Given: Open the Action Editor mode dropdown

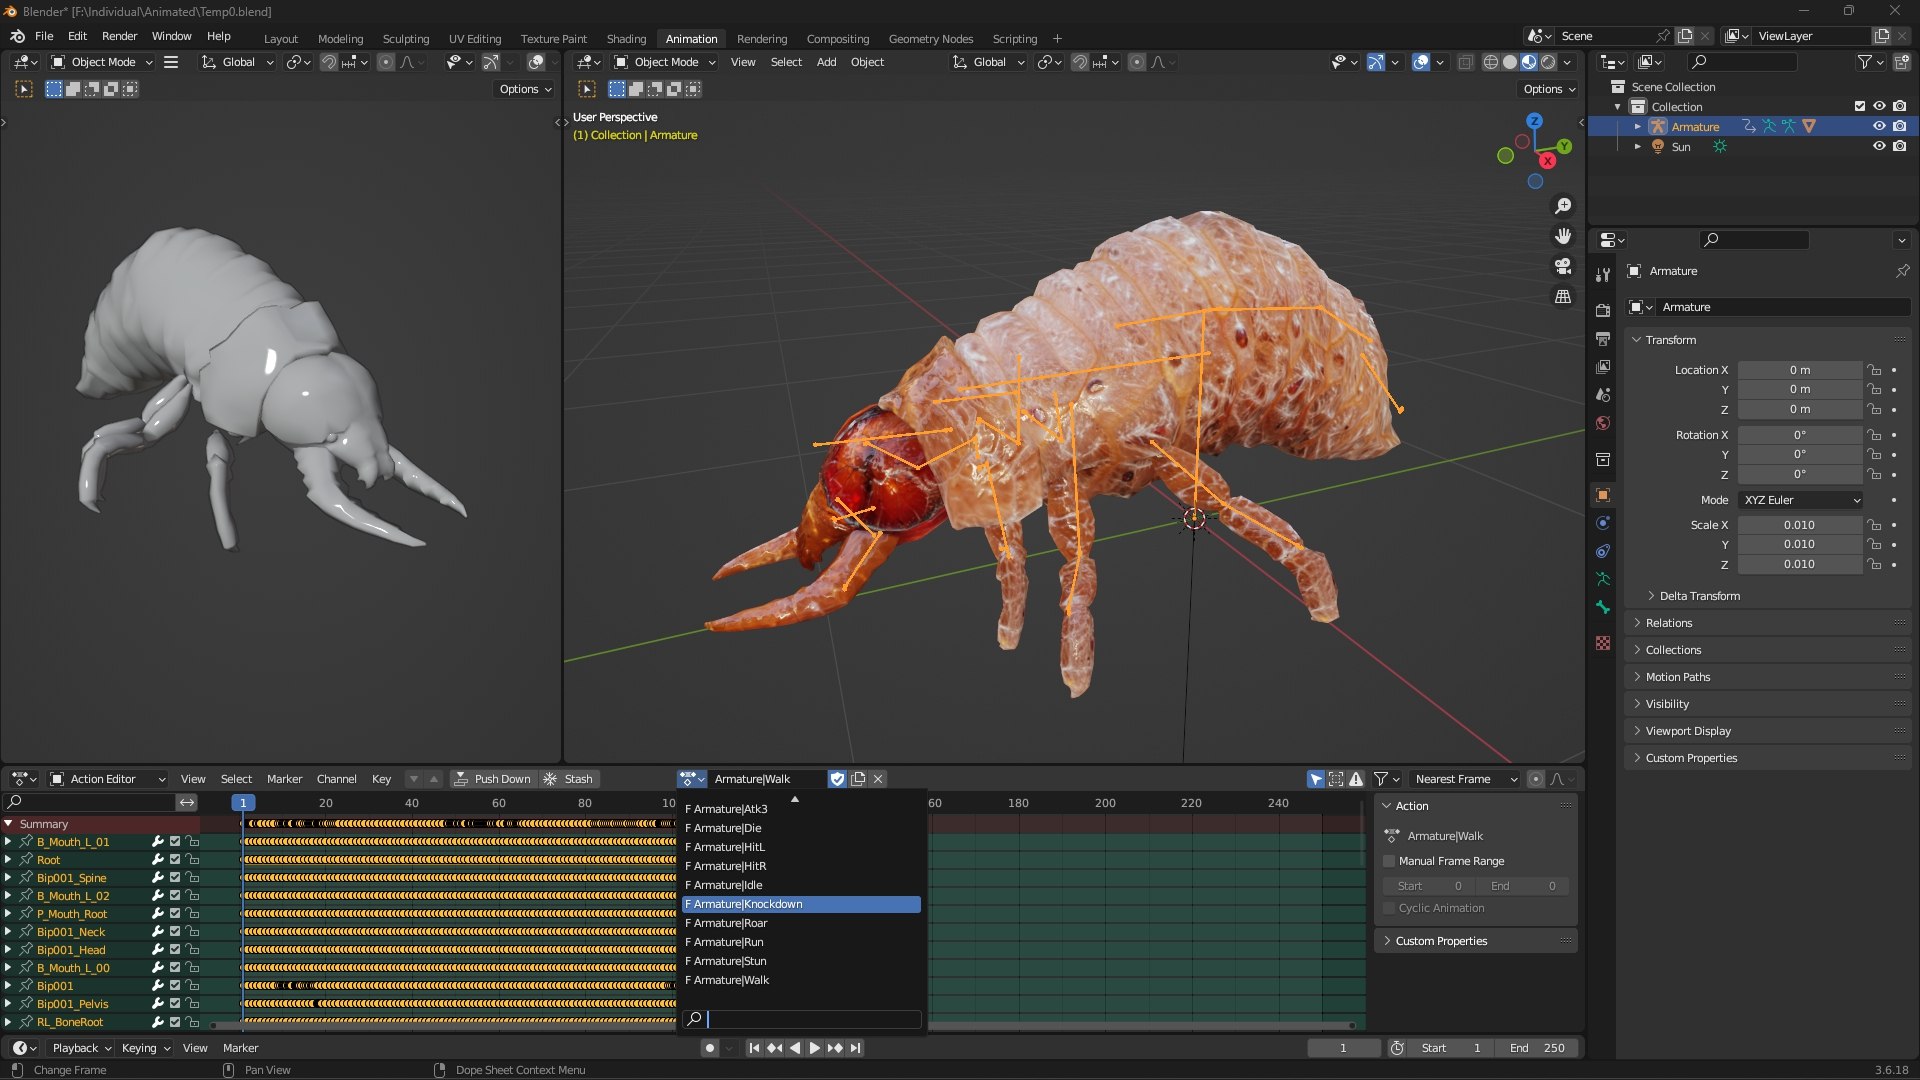Looking at the screenshot, I should point(107,779).
